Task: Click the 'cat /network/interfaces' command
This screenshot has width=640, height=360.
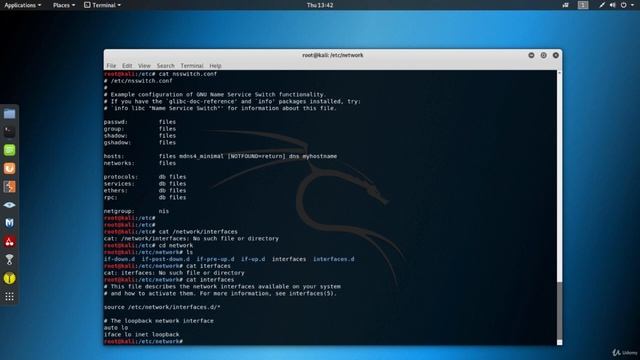Action: click(198, 232)
